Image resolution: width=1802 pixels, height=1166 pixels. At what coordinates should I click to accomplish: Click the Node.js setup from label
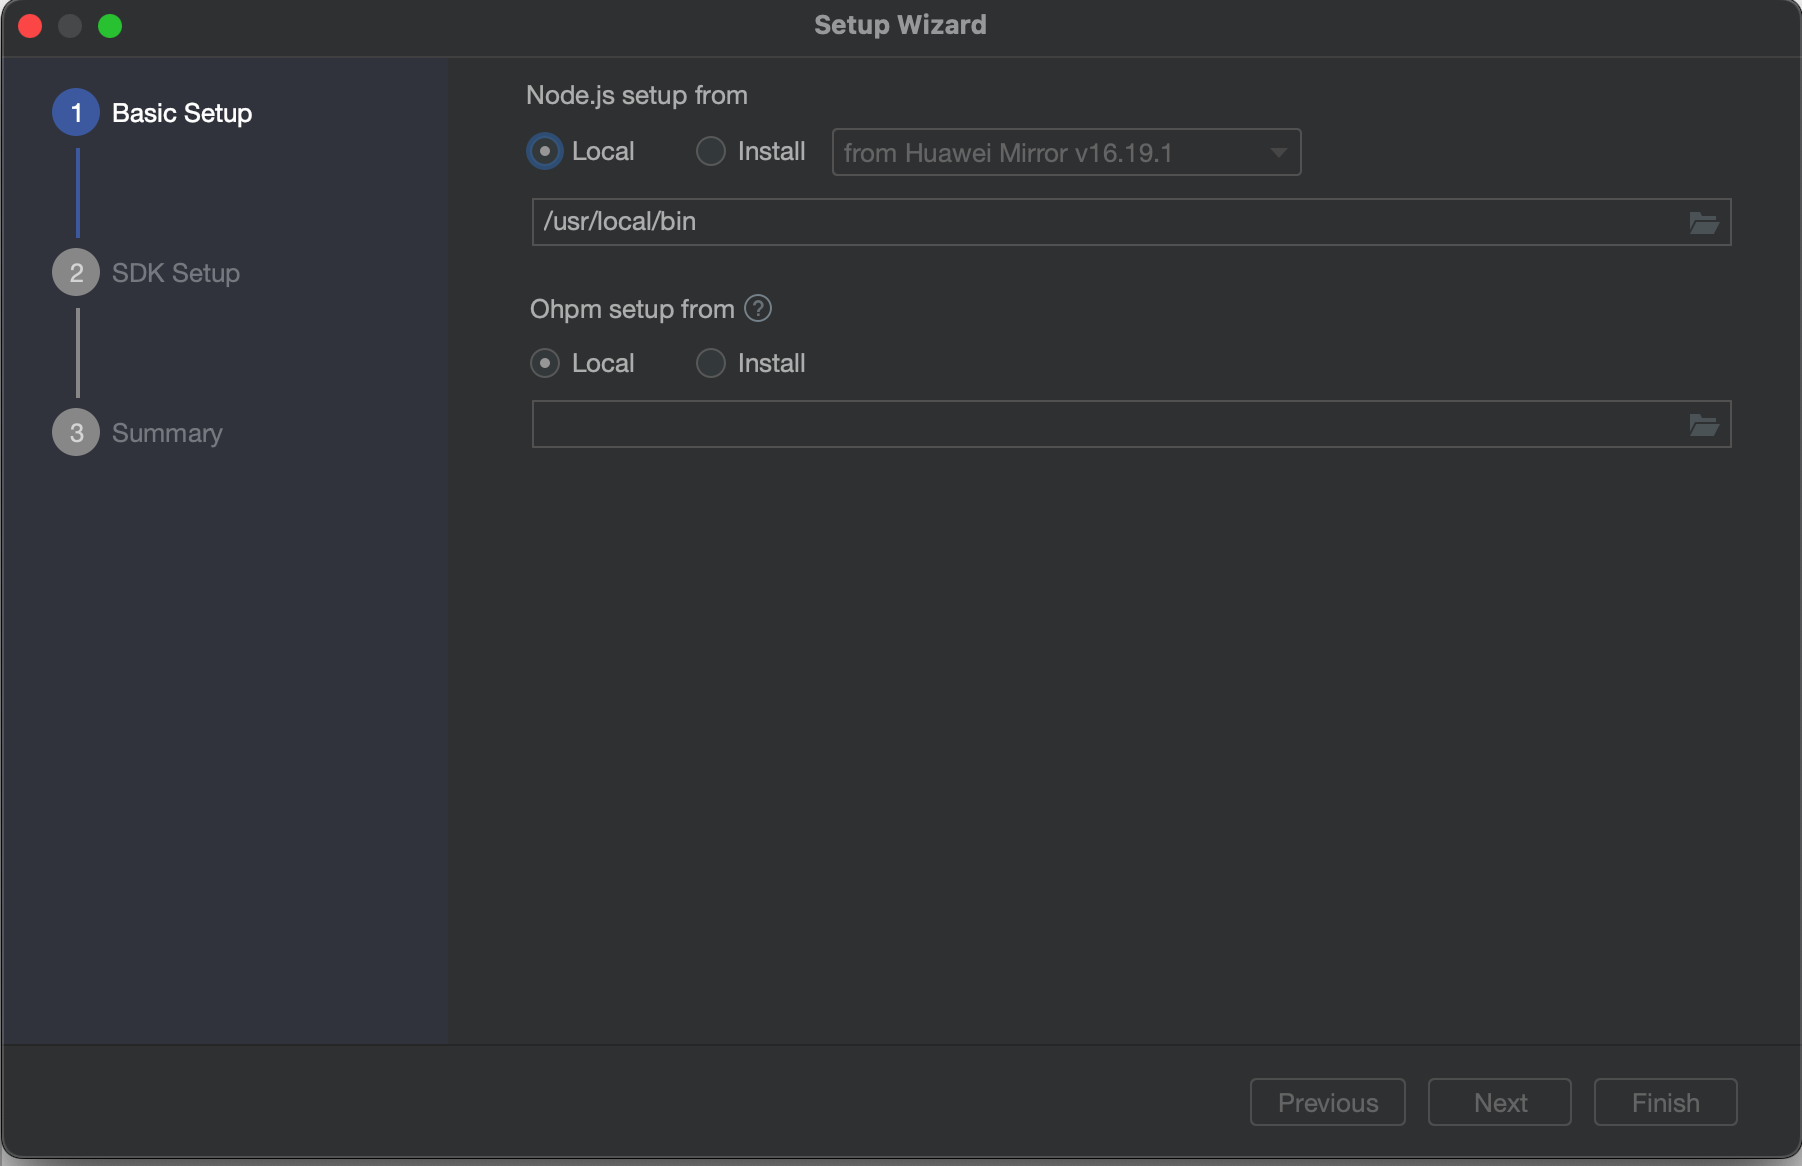tap(637, 95)
